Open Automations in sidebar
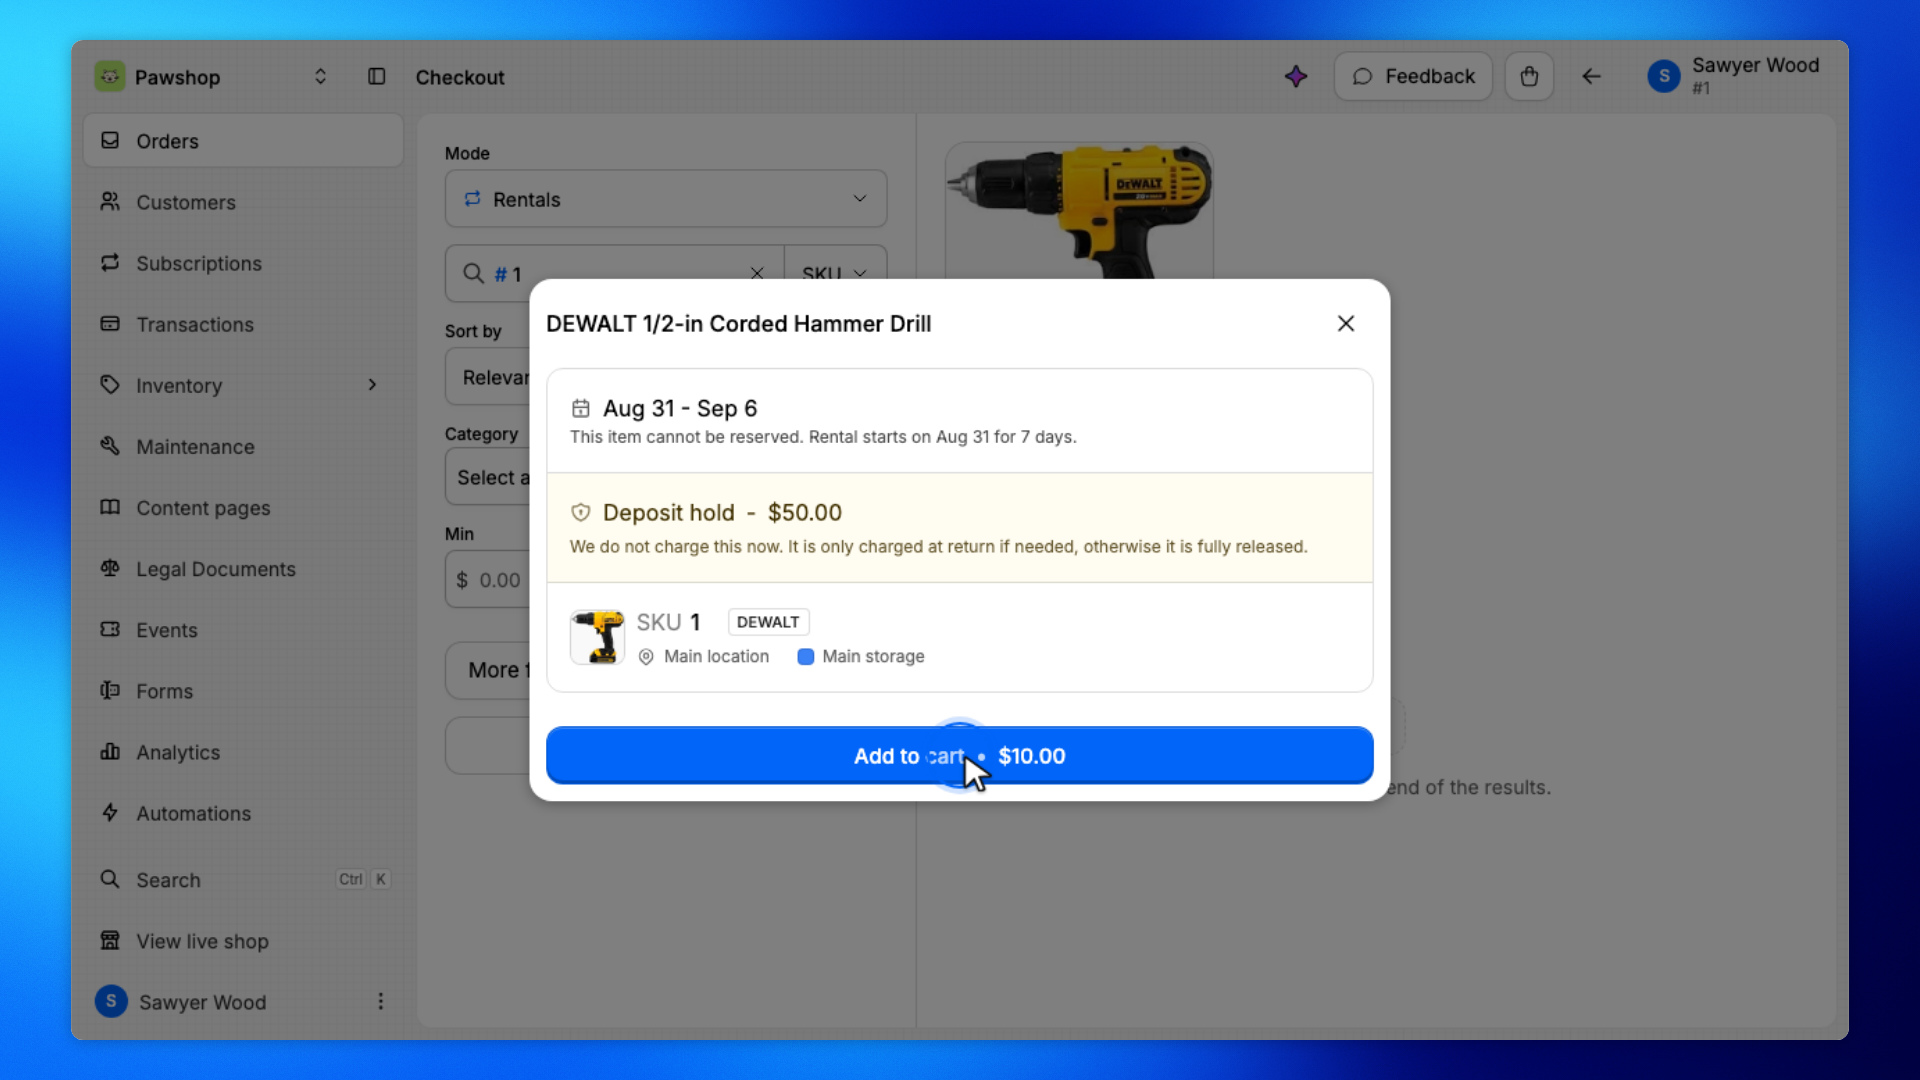 [x=243, y=813]
